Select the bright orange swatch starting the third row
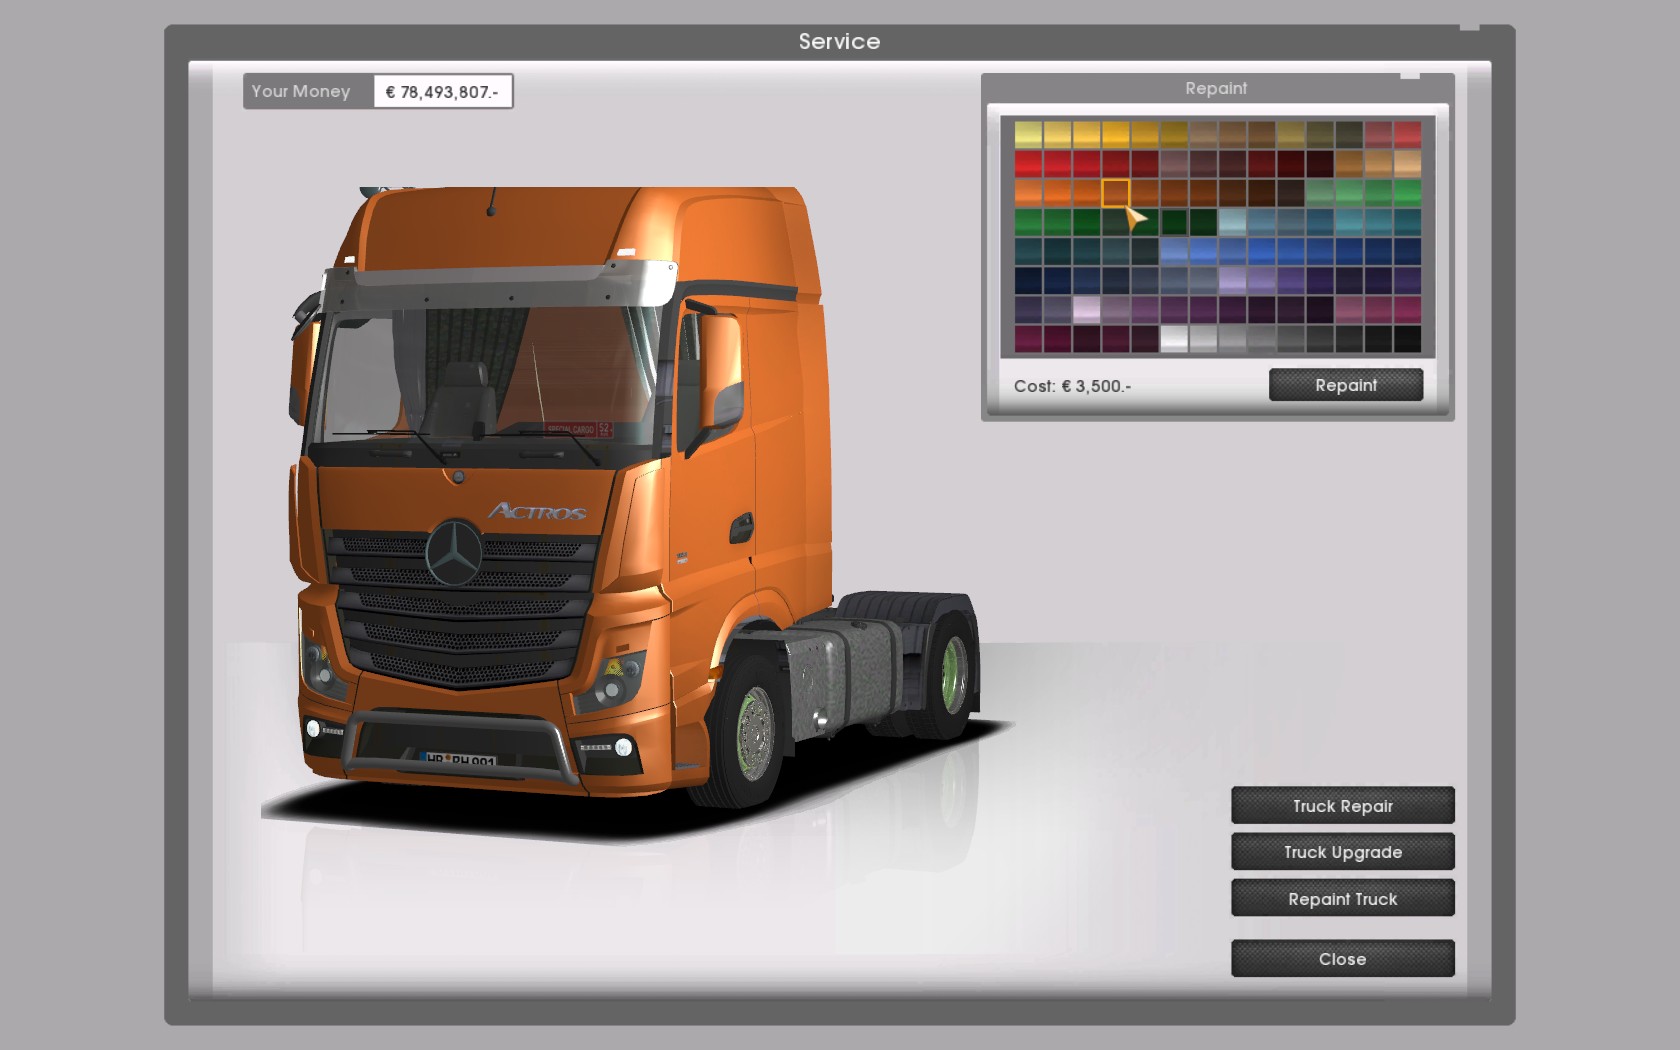 click(1028, 192)
